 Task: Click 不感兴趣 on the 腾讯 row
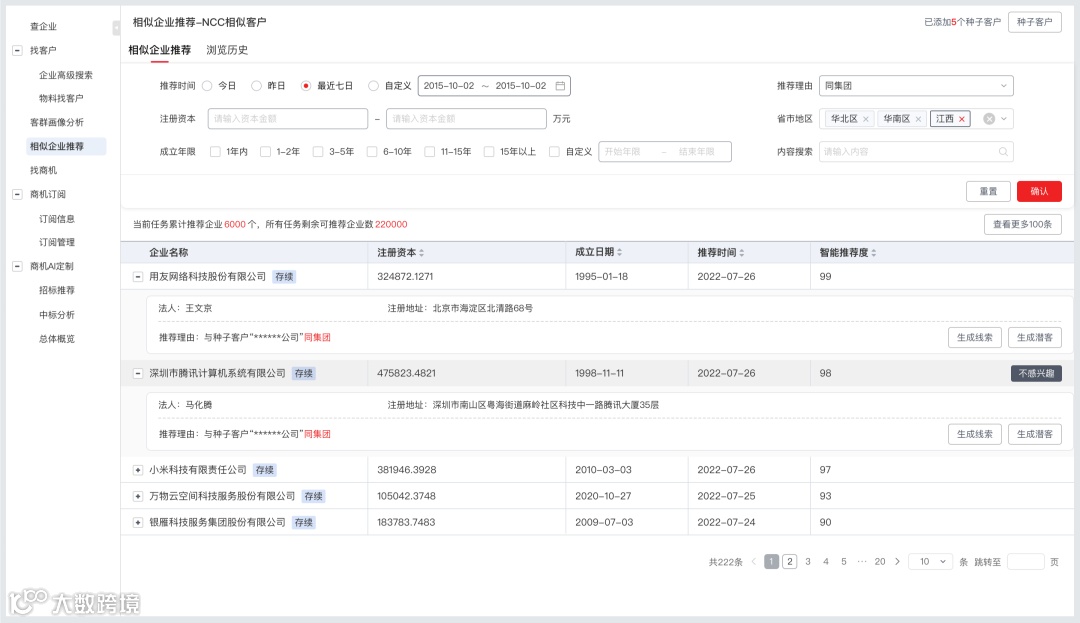point(1037,373)
